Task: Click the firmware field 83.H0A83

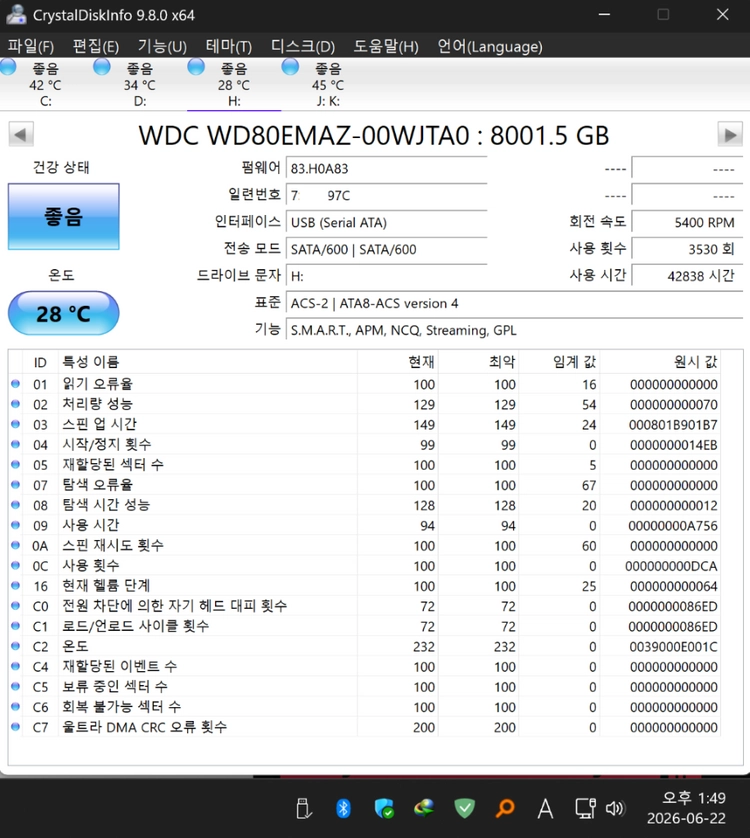Action: [x=386, y=168]
